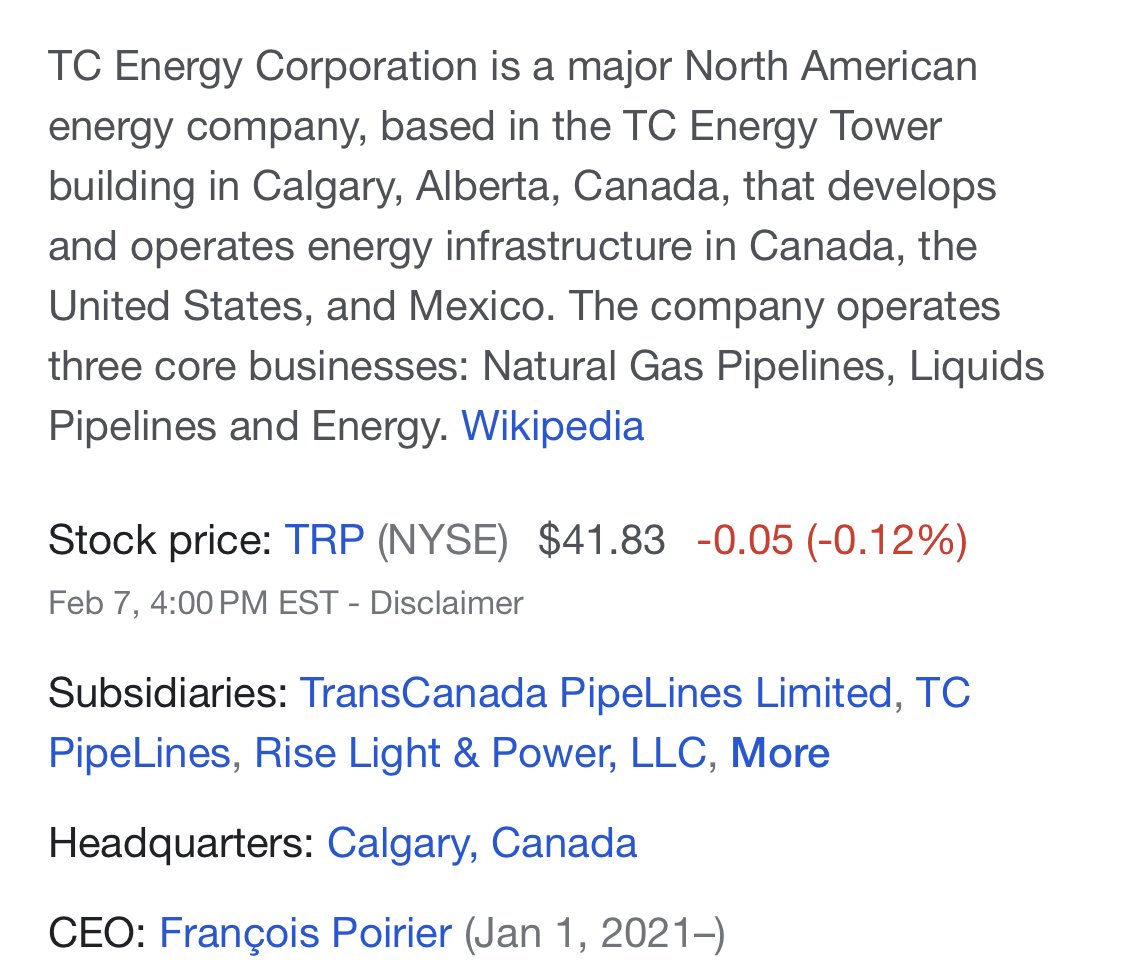Click the Disclaimer link under stock price
Screen dimensions: 1125x974
point(446,603)
